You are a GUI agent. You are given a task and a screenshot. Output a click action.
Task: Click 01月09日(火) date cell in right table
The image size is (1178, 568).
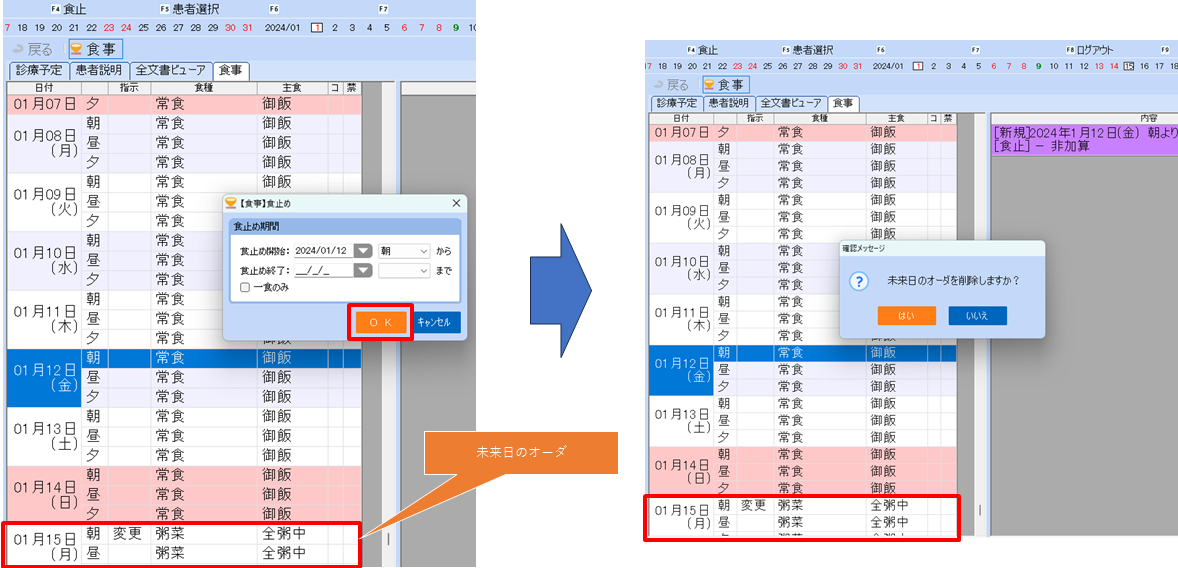point(681,217)
